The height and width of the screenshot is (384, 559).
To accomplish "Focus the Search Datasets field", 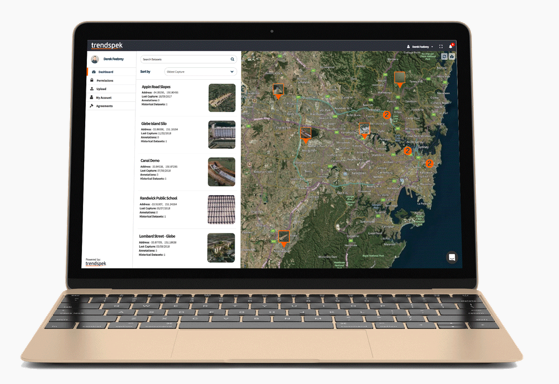I will tap(188, 59).
